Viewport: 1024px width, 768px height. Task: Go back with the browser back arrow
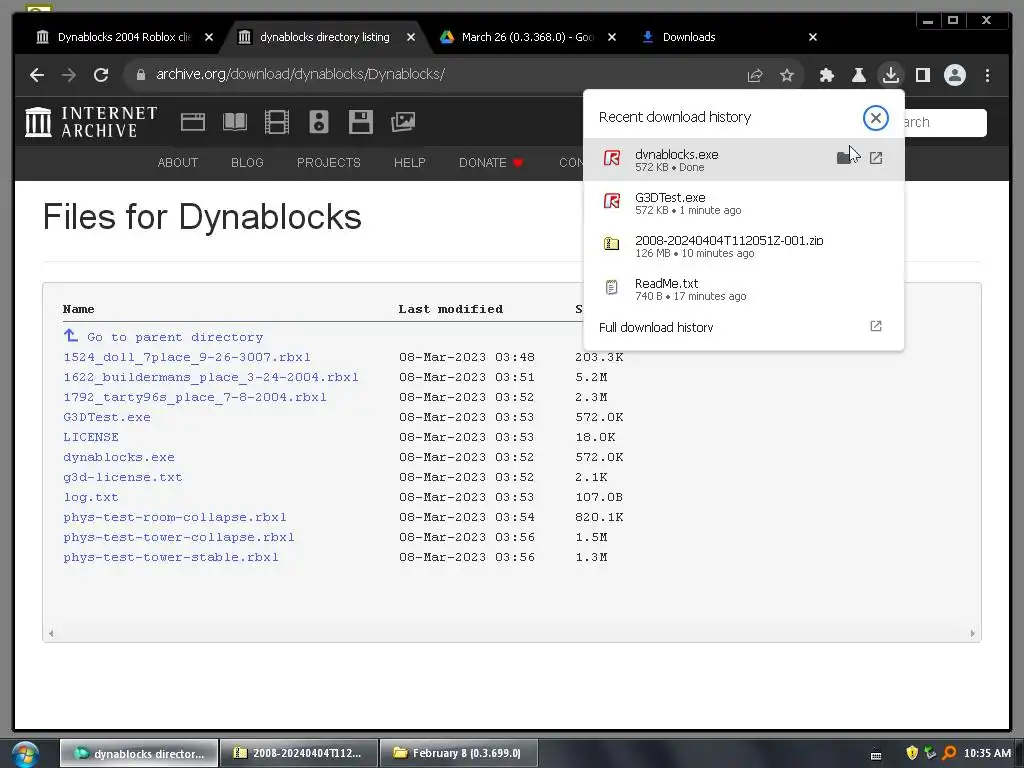(x=37, y=75)
